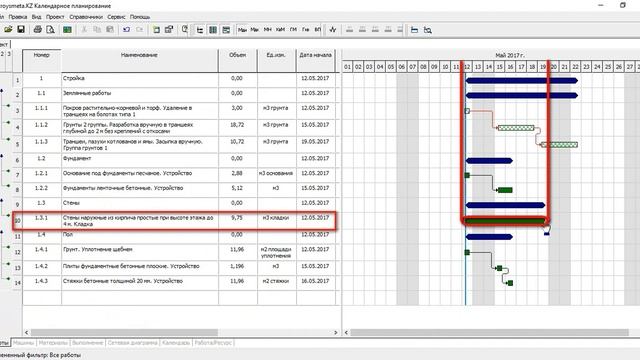Screen dimensions: 640x360
Task: Open the Проект menu
Action: (55, 17)
